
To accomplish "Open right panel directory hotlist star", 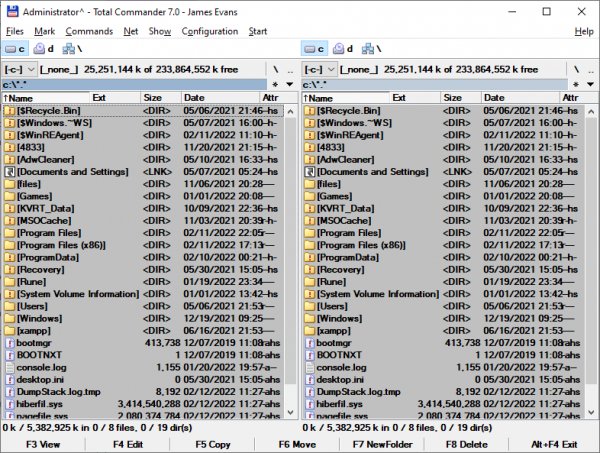I will [576, 85].
